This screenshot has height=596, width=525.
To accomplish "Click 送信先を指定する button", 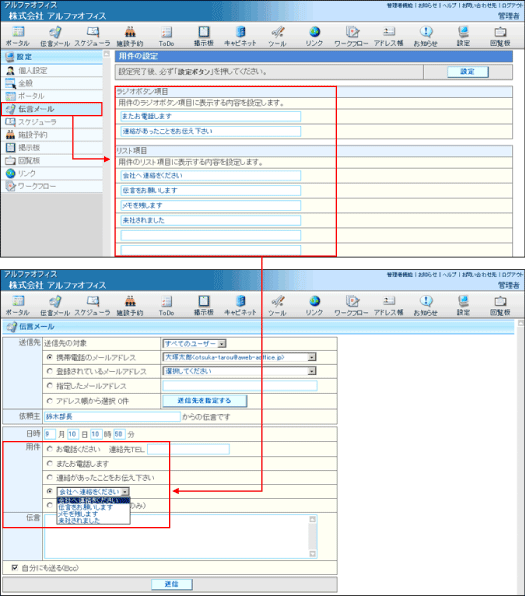I will point(205,401).
